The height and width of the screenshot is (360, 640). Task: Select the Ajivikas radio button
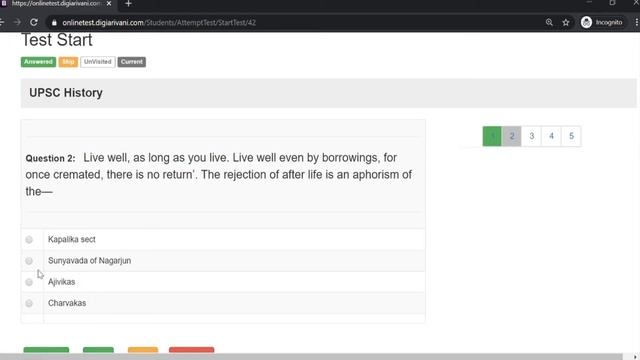click(x=29, y=282)
